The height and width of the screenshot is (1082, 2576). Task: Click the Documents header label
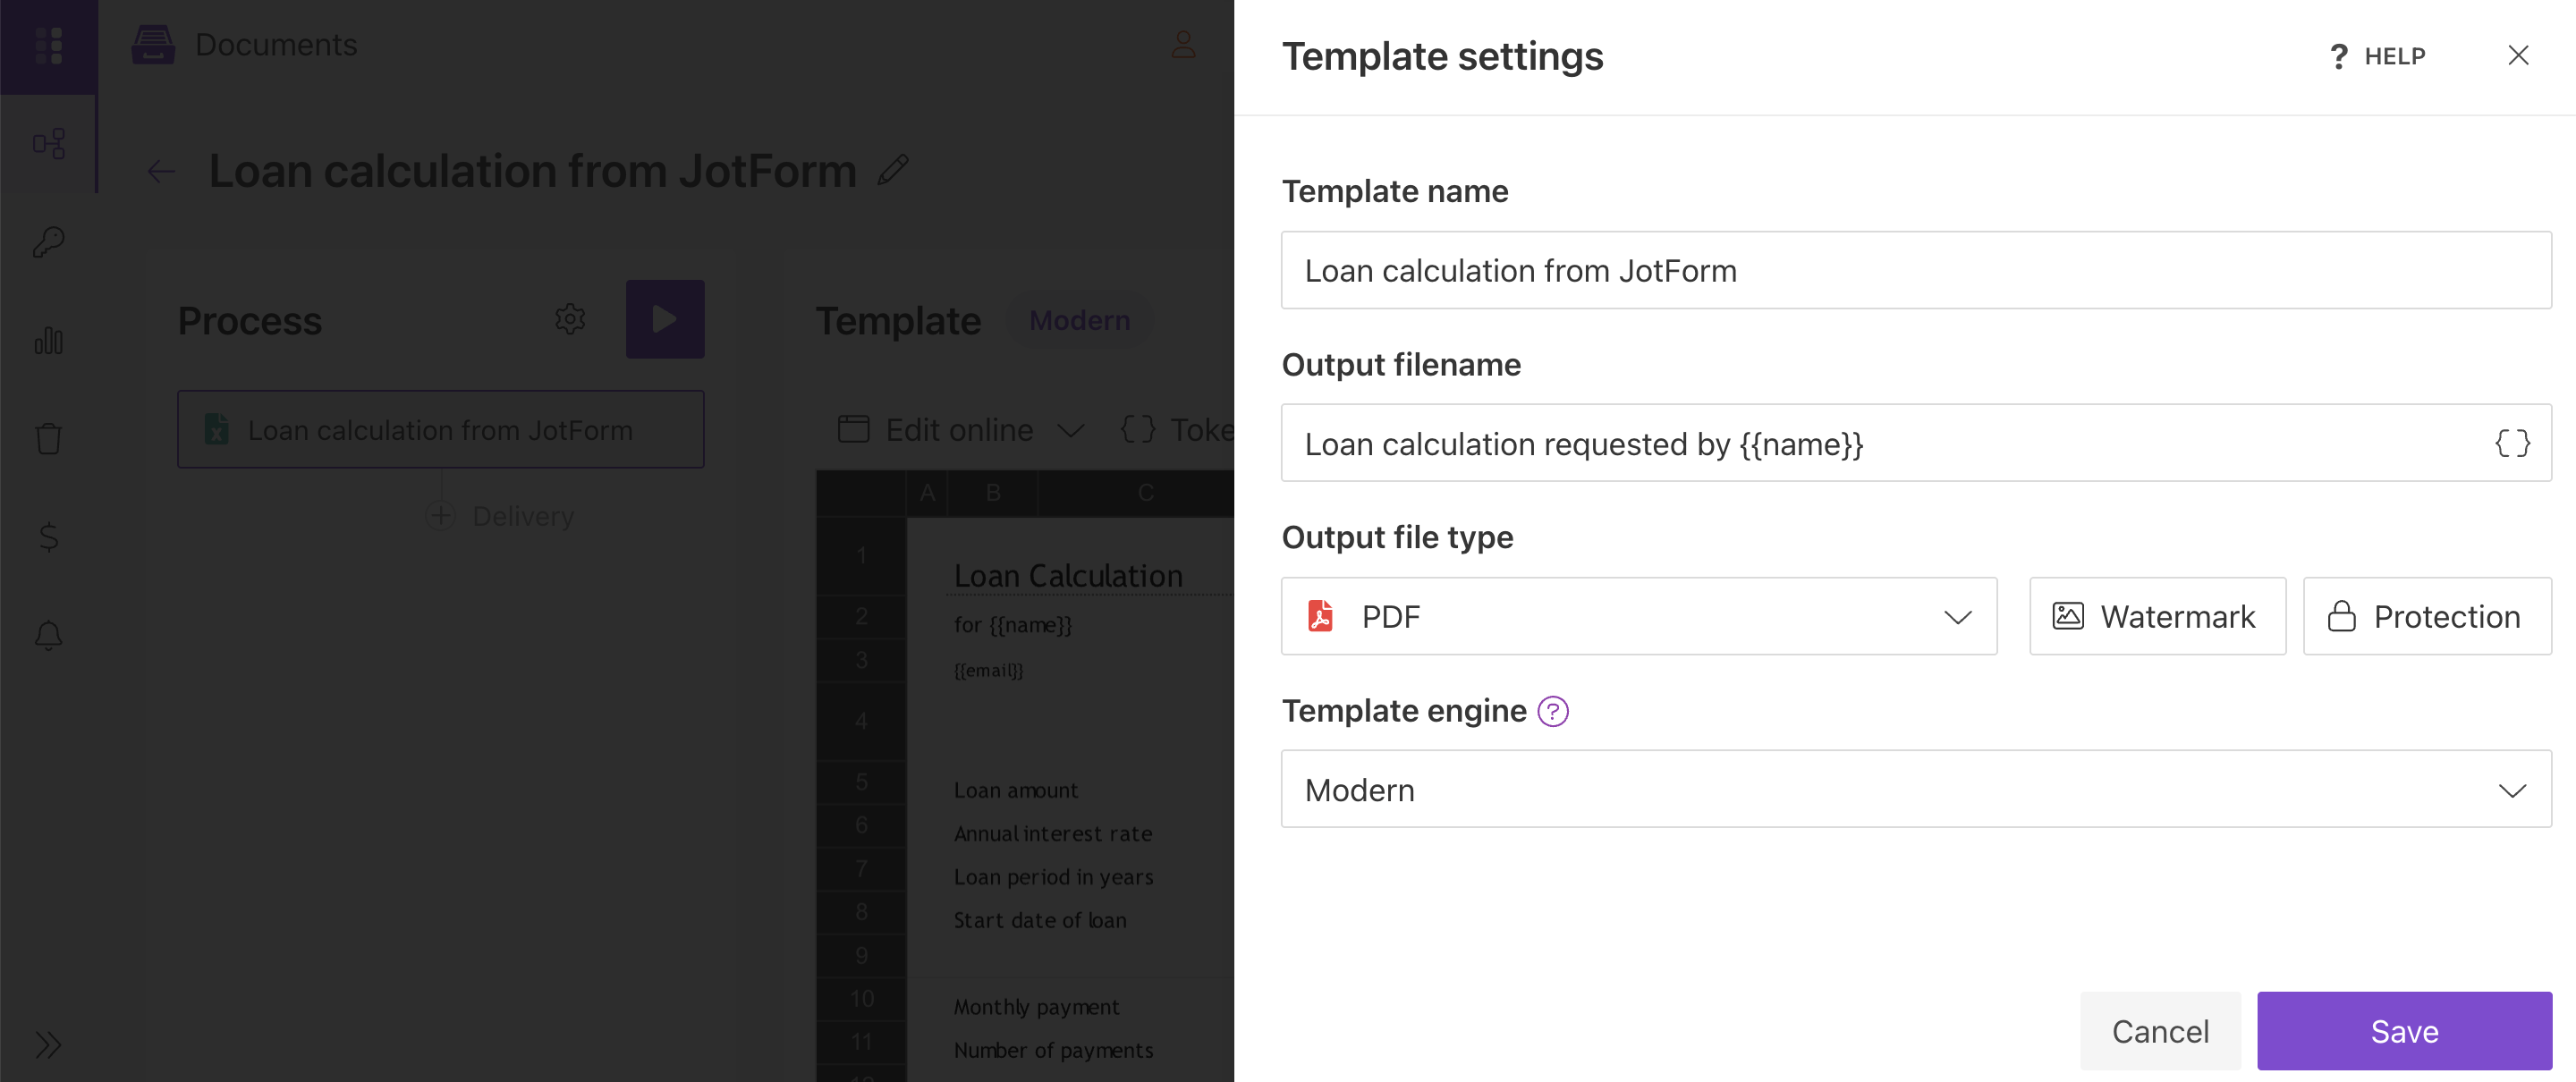pyautogui.click(x=276, y=45)
